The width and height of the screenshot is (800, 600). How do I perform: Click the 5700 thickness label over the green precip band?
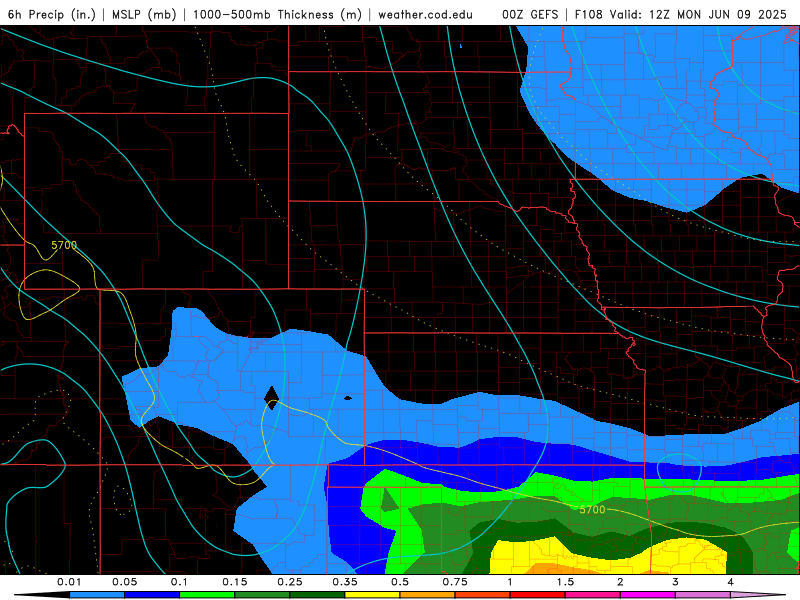[x=592, y=509]
